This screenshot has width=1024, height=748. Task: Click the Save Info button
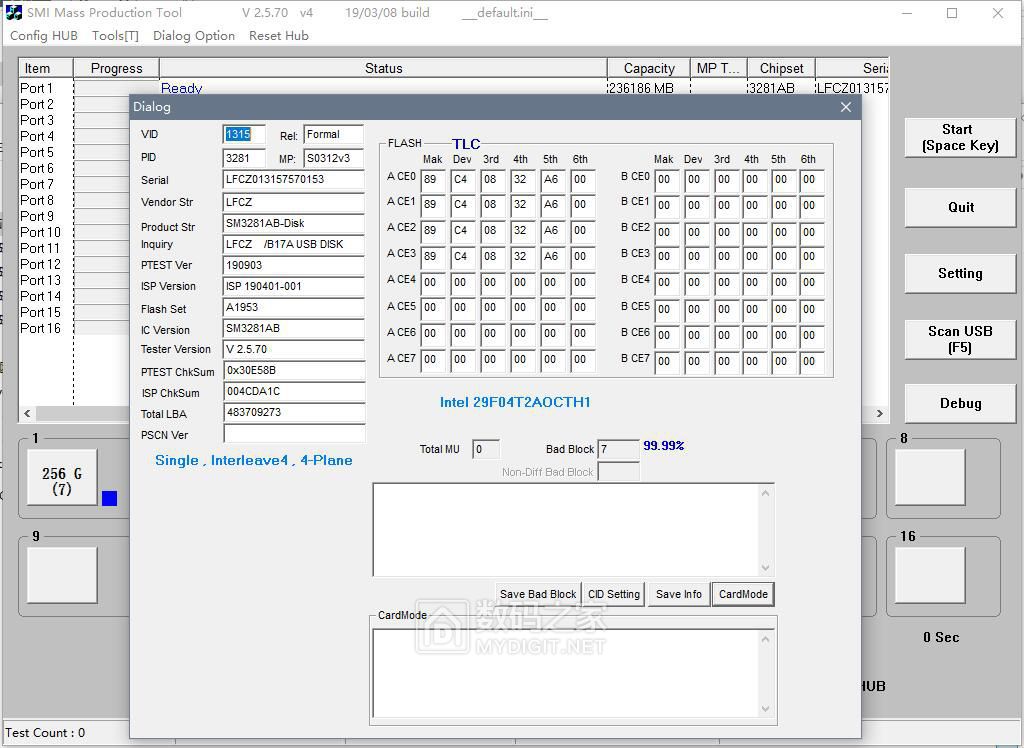(679, 594)
